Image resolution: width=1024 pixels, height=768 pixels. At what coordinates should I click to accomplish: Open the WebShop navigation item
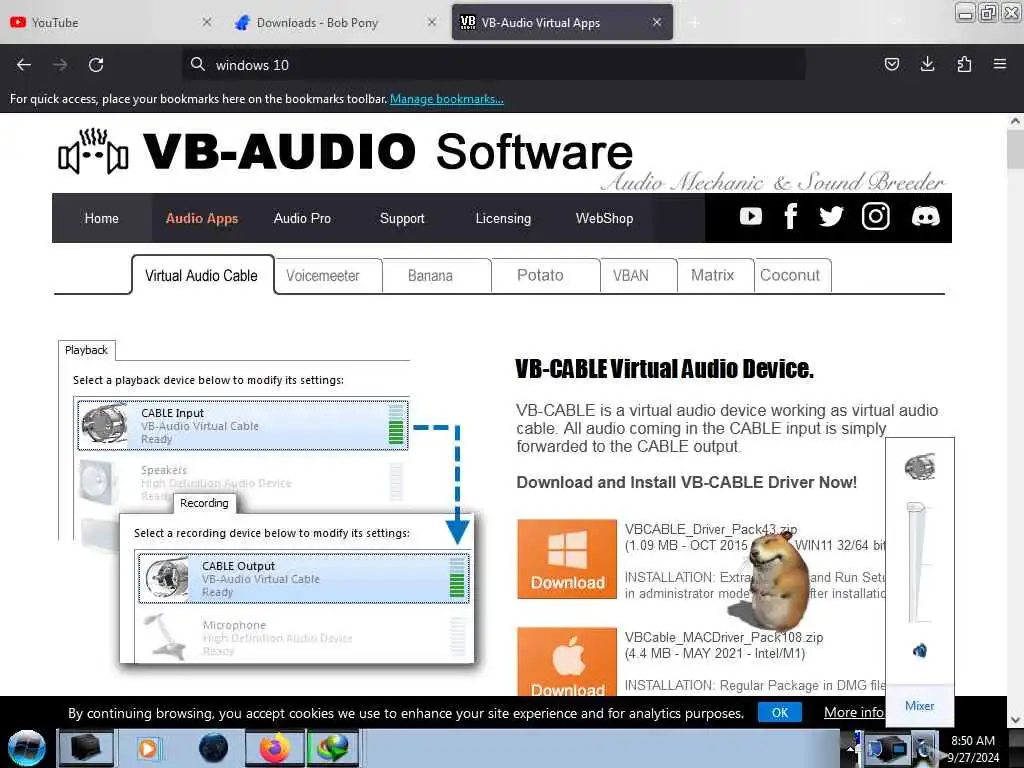[604, 218]
